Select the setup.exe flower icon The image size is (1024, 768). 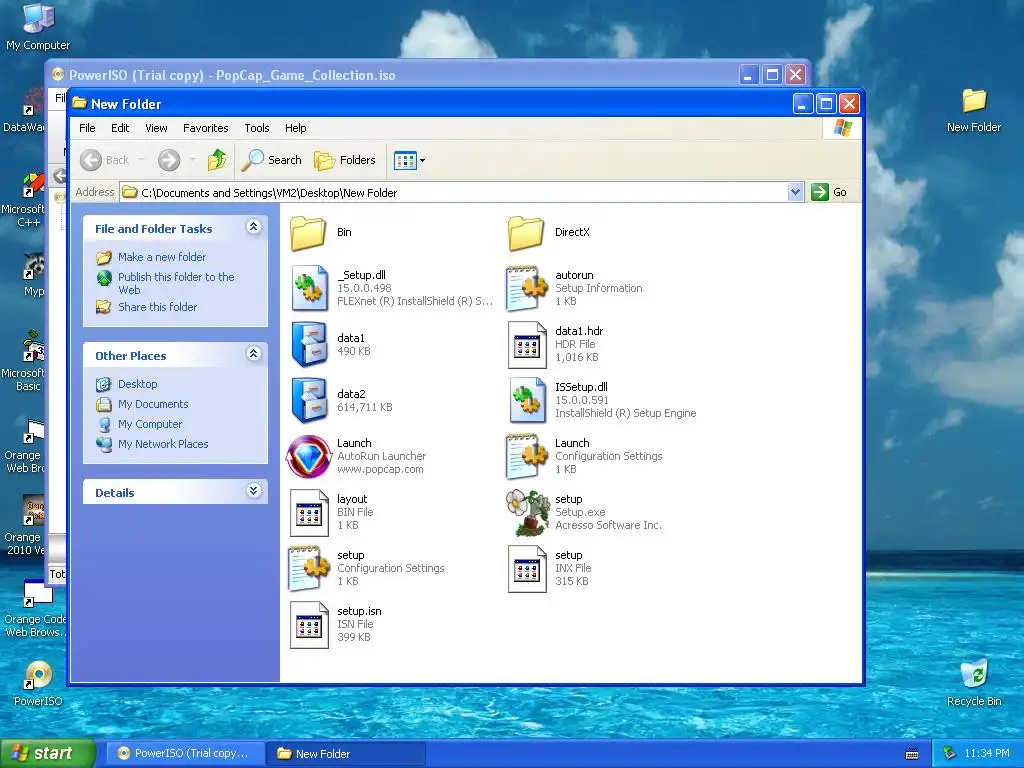(x=528, y=513)
